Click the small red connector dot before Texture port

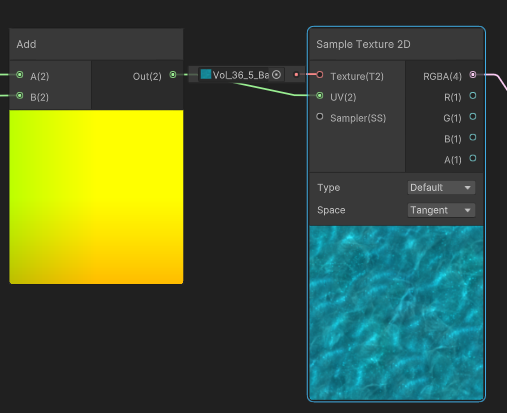(x=296, y=75)
